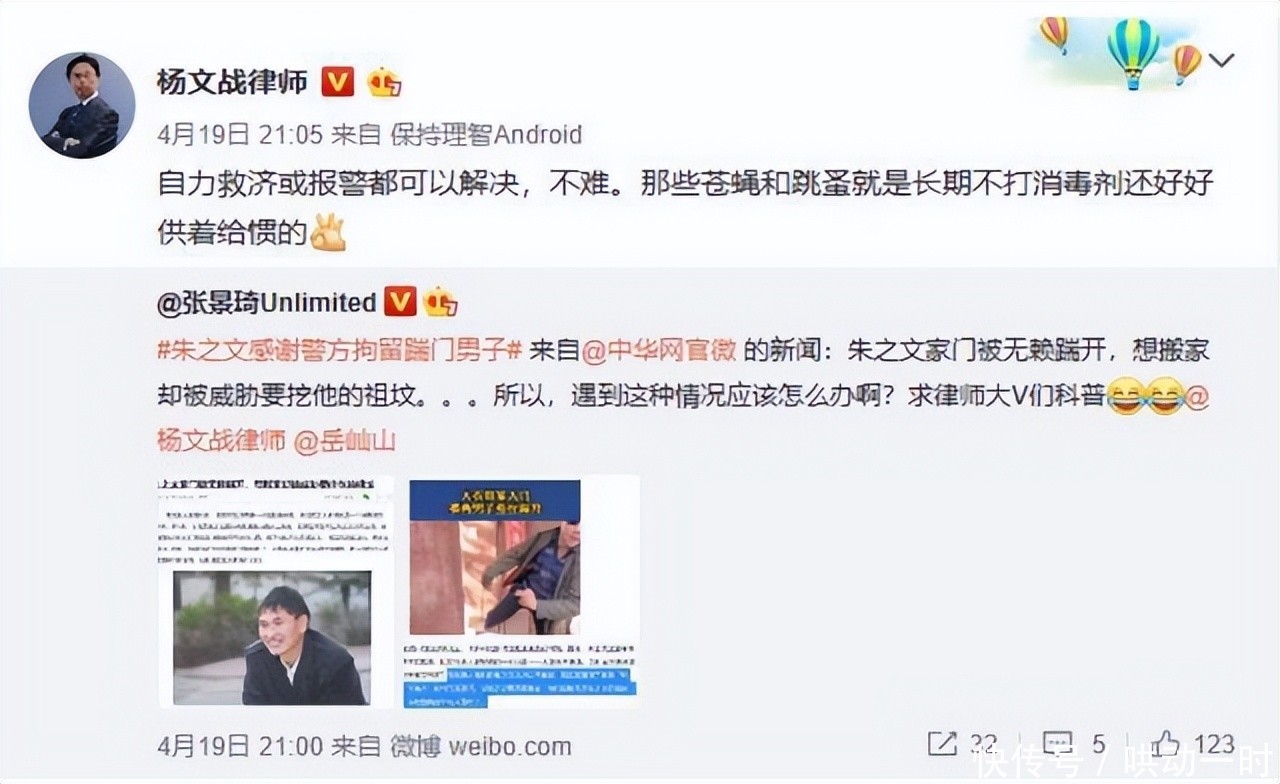Open 杨文战律师 username link
Screen dimensions: 1280x784
(x=232, y=82)
